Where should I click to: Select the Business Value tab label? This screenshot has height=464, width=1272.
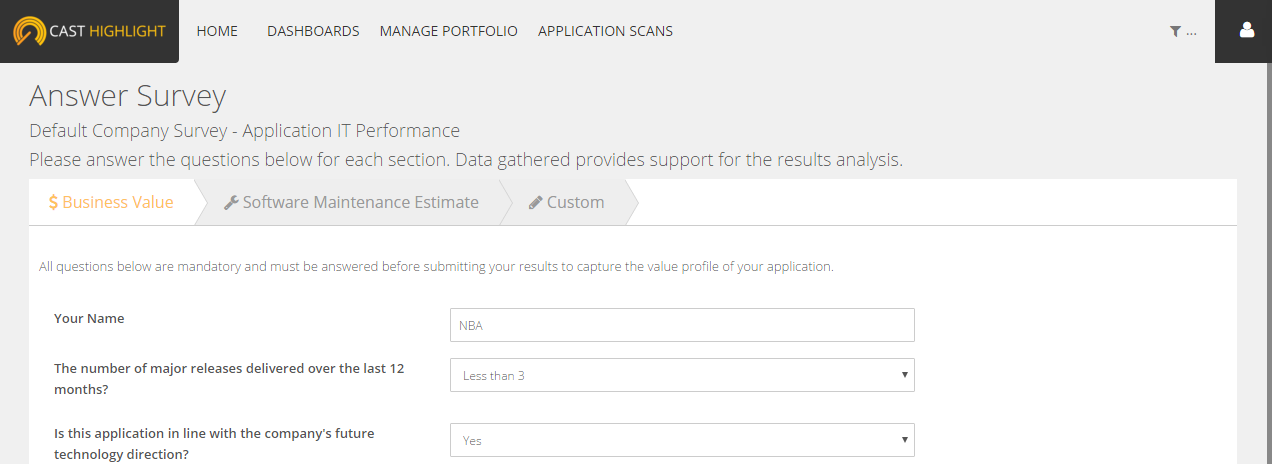point(118,202)
